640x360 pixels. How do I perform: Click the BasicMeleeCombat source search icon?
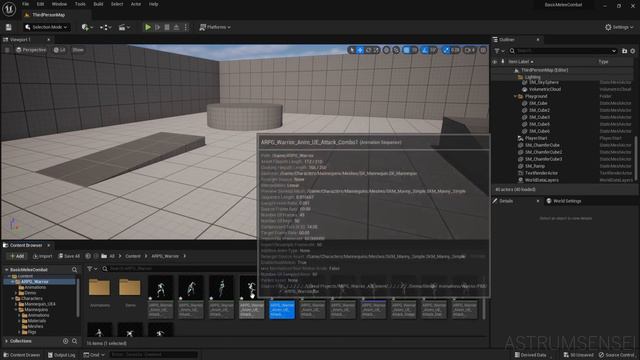pyautogui.click(x=74, y=270)
